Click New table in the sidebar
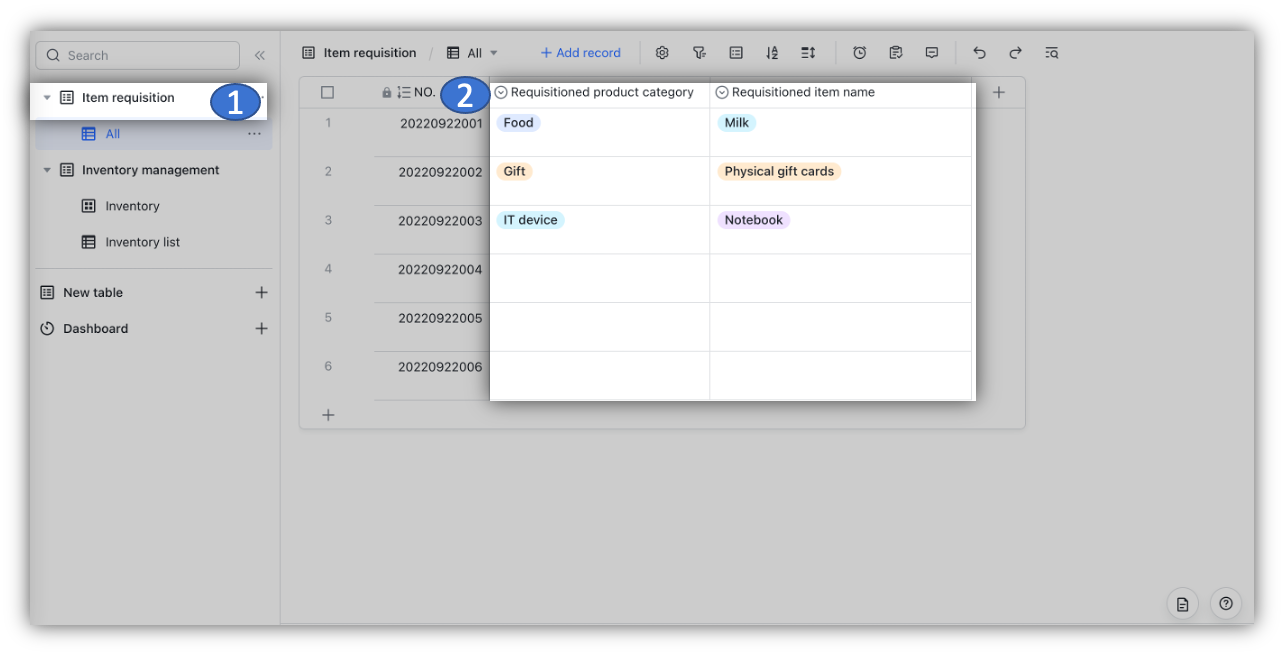1284x656 pixels. (92, 292)
